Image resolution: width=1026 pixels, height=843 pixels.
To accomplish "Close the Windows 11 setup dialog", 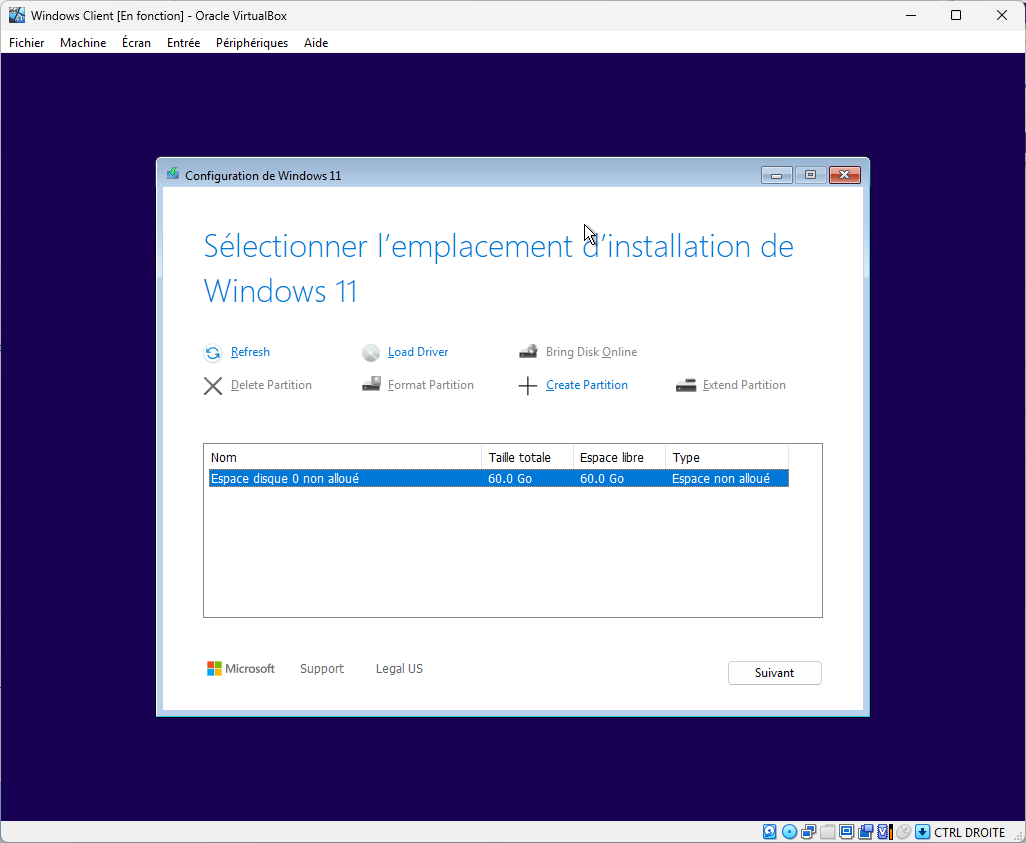I will [844, 175].
